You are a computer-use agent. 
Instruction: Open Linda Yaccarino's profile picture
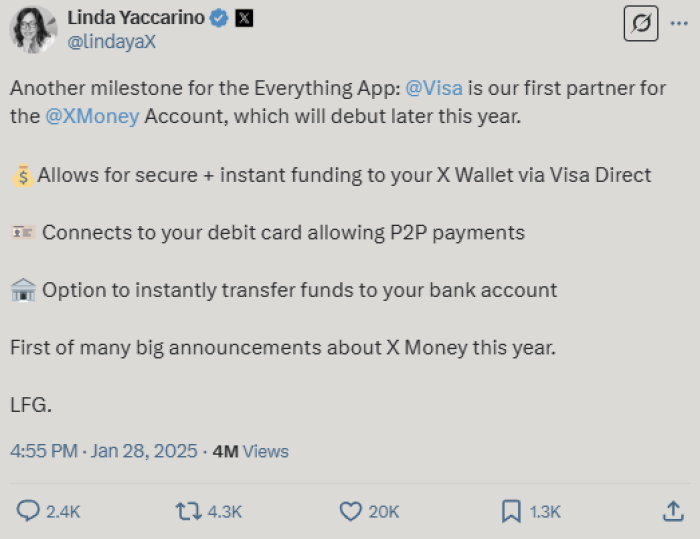point(33,29)
